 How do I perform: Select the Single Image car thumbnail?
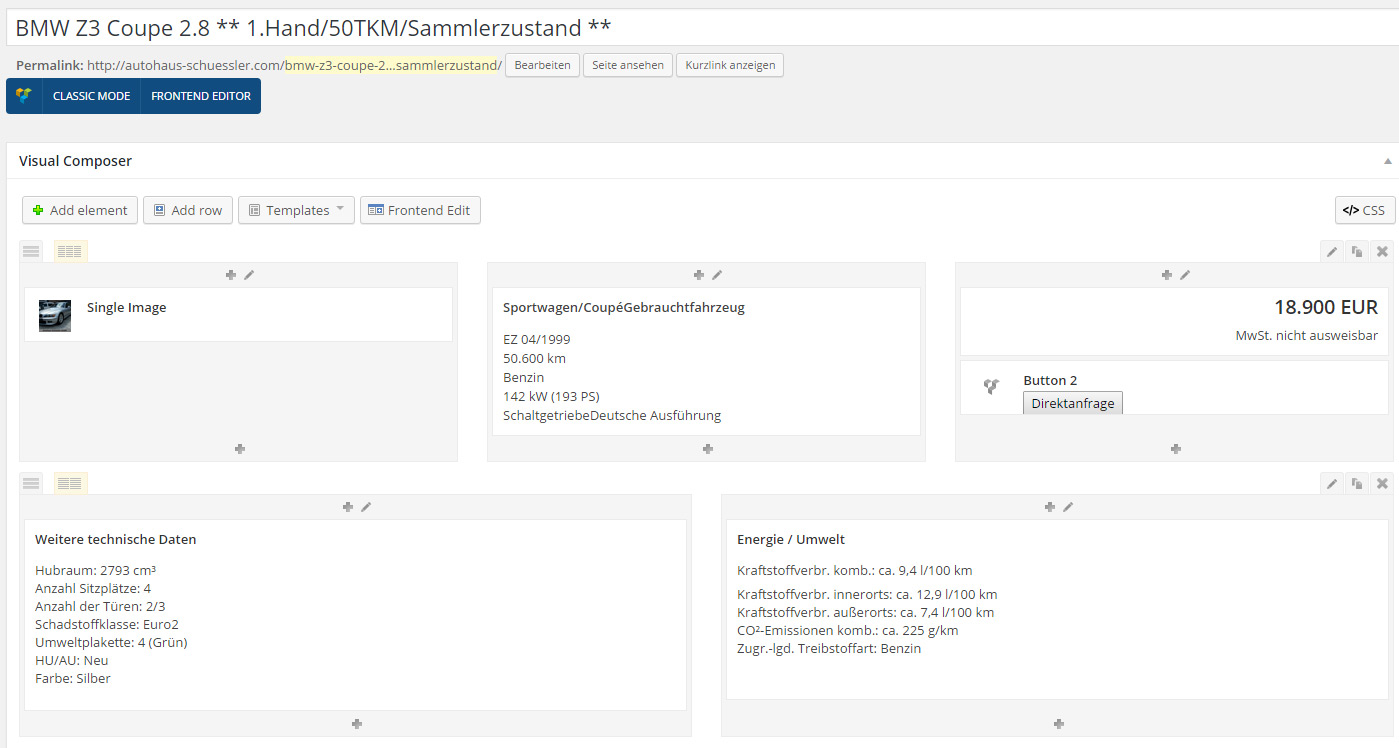point(55,315)
